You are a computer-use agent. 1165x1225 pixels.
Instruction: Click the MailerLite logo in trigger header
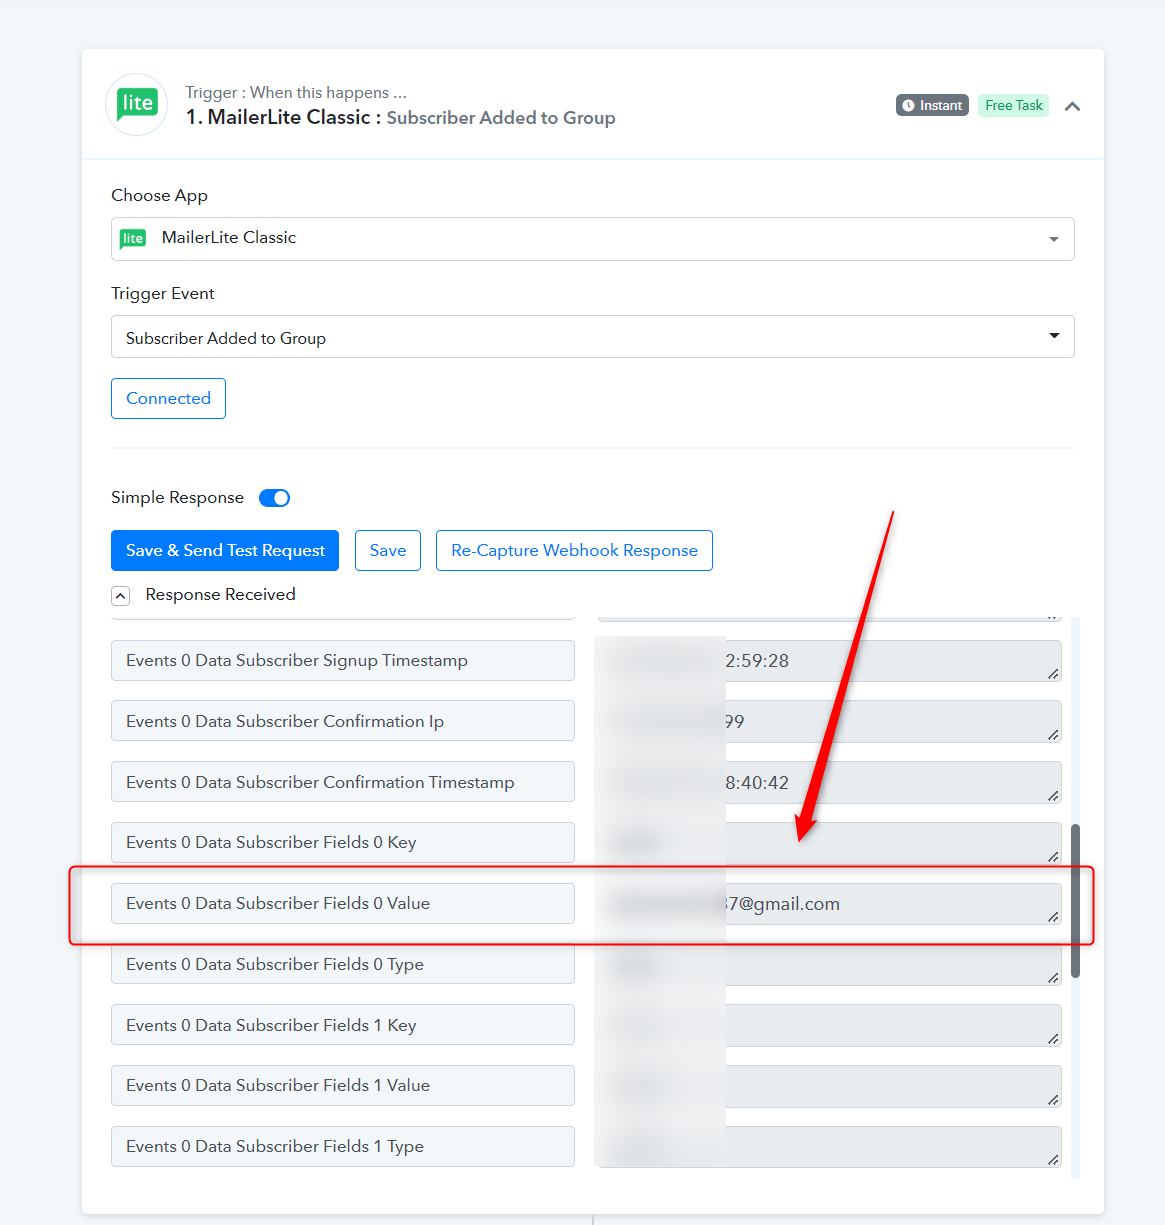click(137, 104)
